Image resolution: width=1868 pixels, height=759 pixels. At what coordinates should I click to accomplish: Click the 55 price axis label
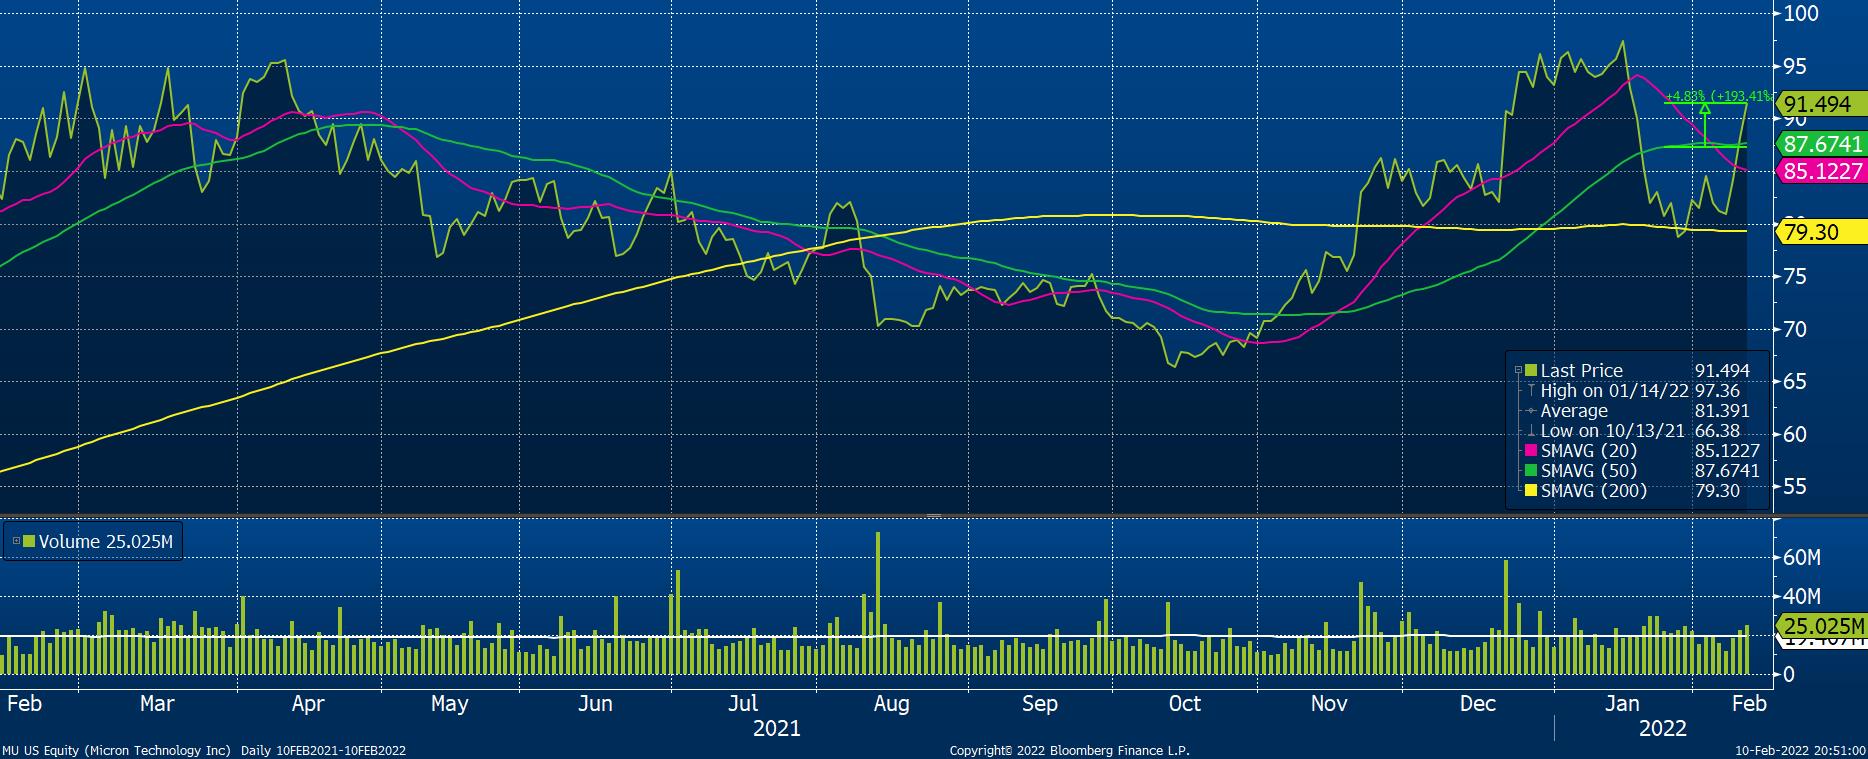click(x=1795, y=486)
